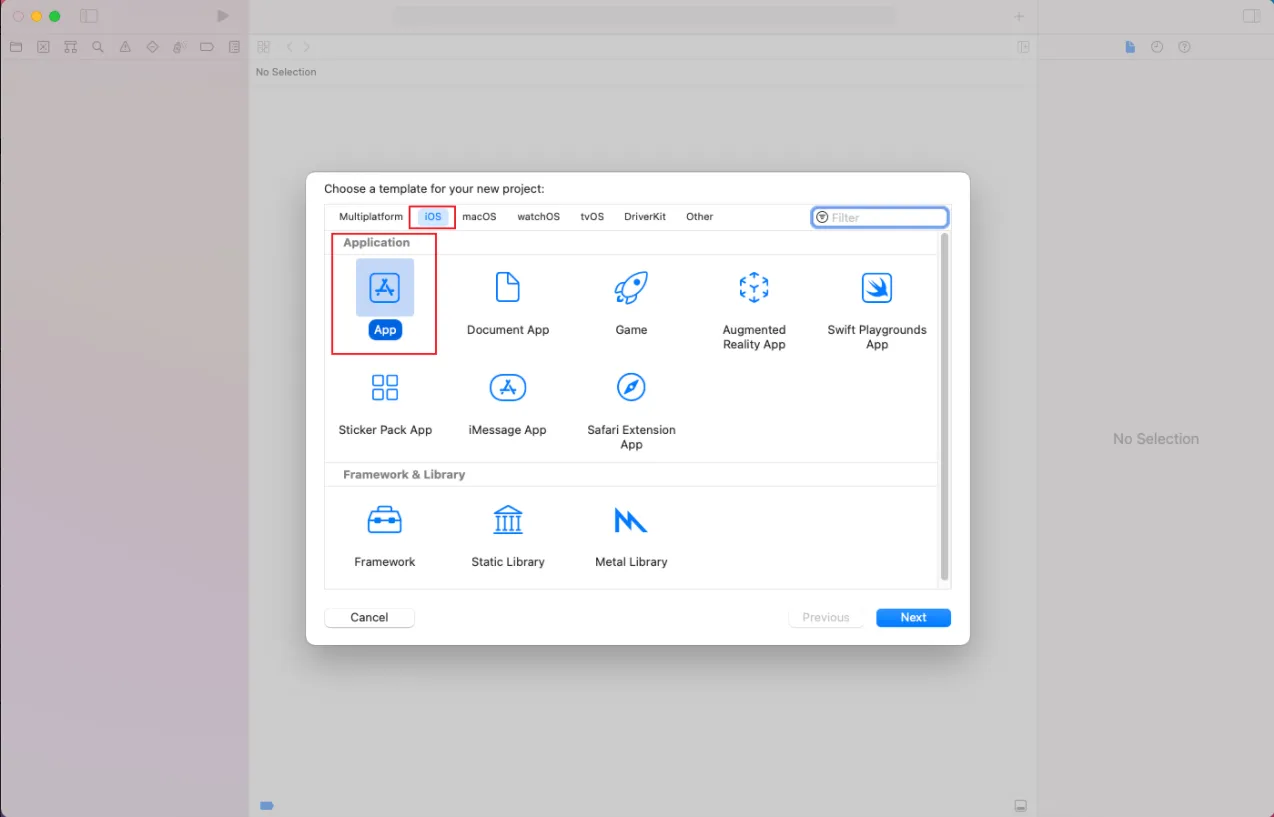Viewport: 1274px width, 817px height.
Task: Select the Framework toolbox icon
Action: click(385, 520)
